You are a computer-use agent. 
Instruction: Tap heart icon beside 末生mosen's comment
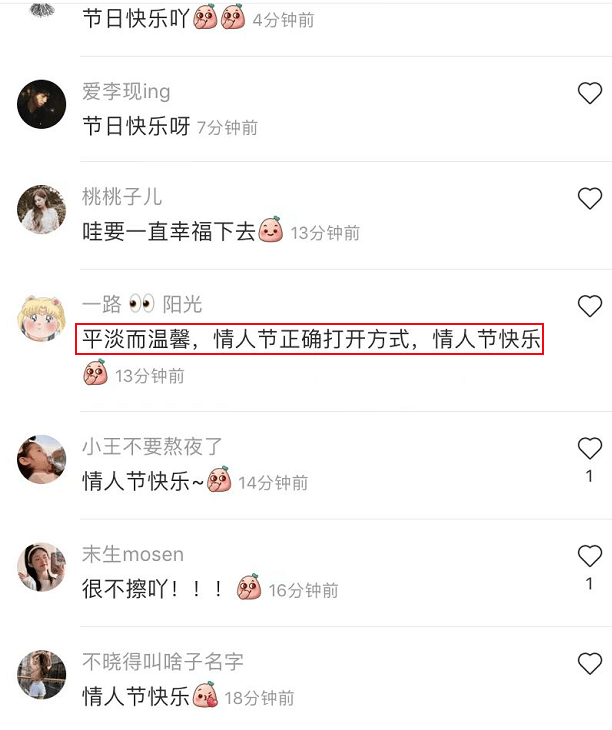click(590, 555)
